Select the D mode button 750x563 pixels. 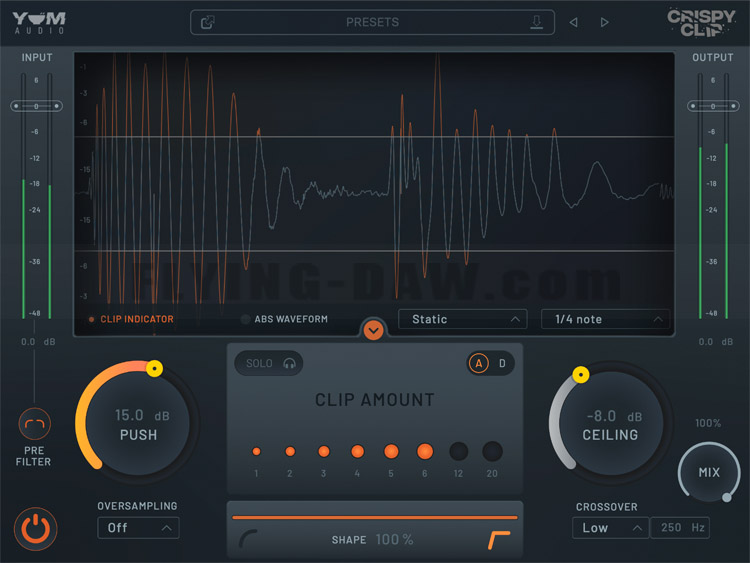[502, 364]
